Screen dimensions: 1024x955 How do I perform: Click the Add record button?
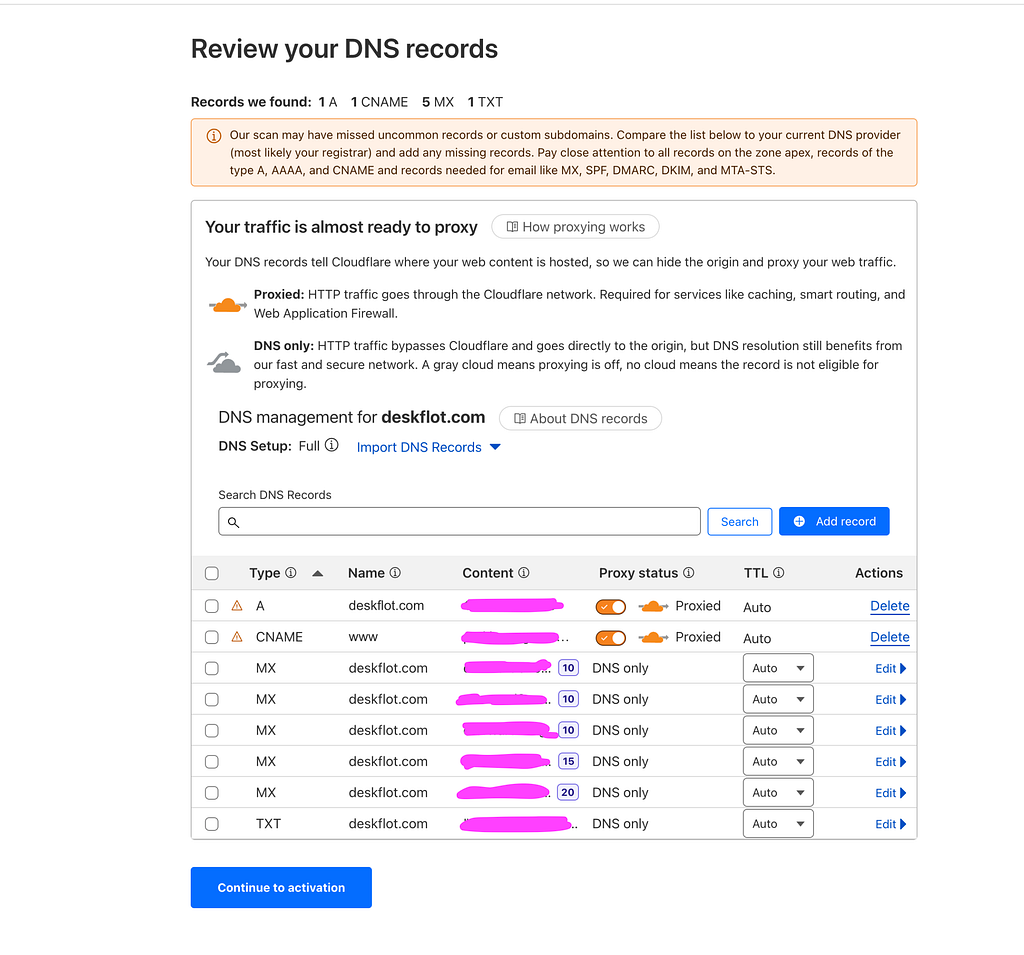834,521
